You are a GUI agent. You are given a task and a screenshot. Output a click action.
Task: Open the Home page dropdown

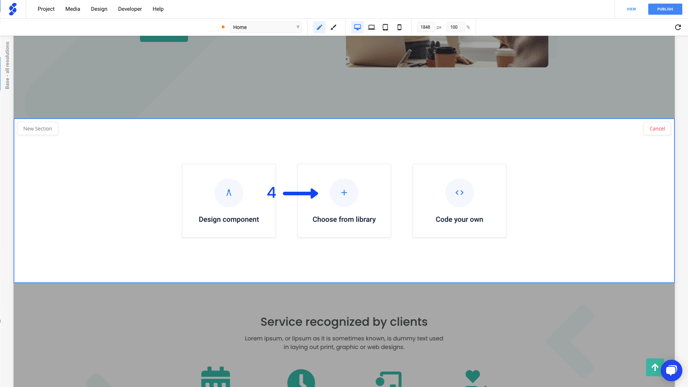click(x=265, y=27)
